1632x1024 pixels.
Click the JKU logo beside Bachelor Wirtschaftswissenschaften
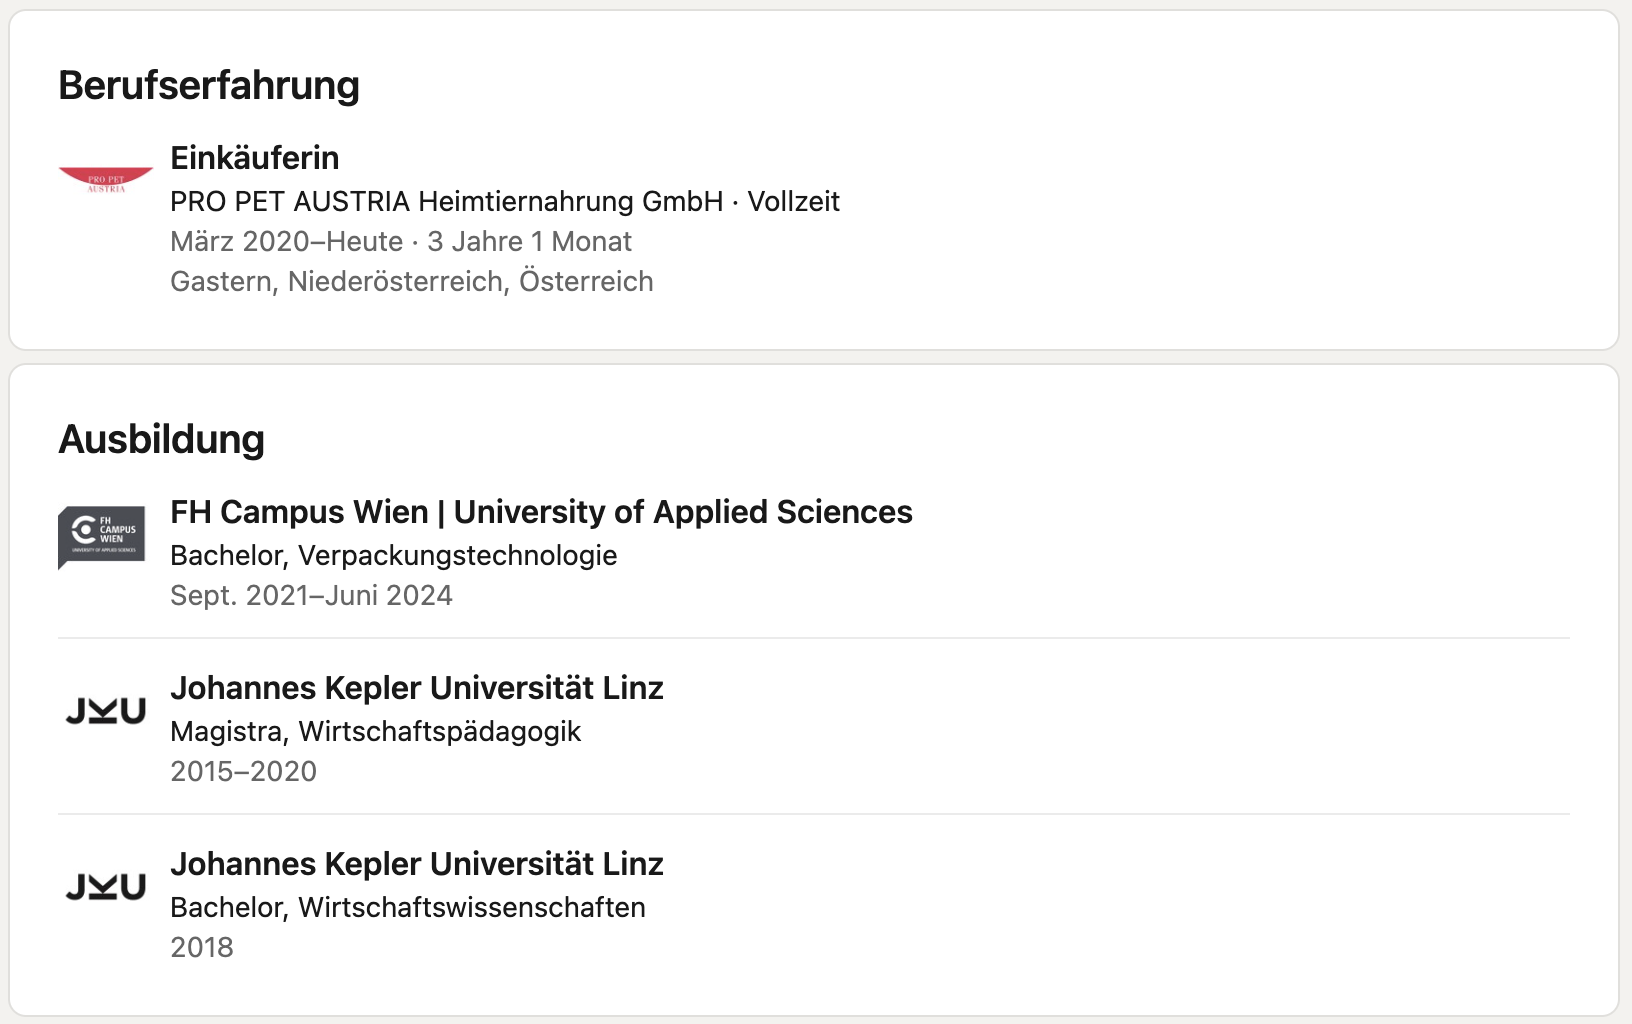click(x=106, y=887)
